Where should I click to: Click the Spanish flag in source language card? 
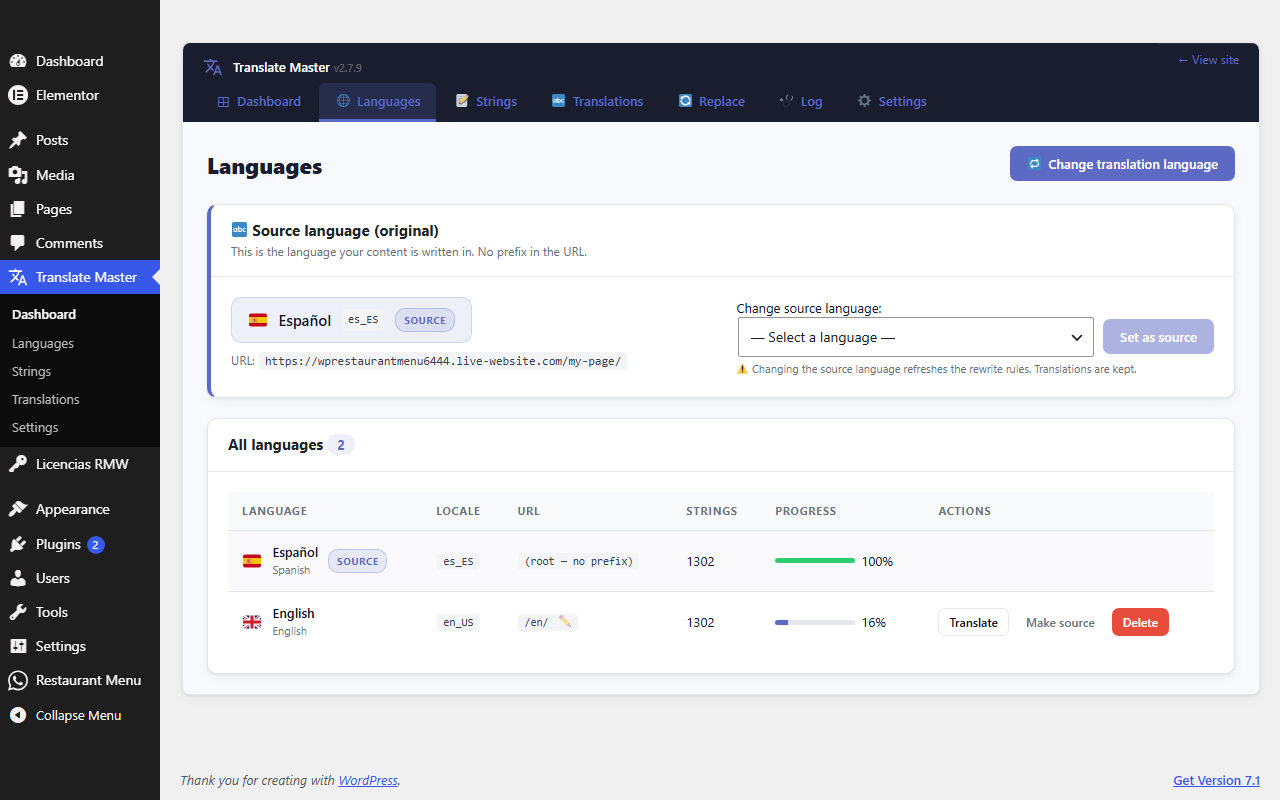coord(258,320)
